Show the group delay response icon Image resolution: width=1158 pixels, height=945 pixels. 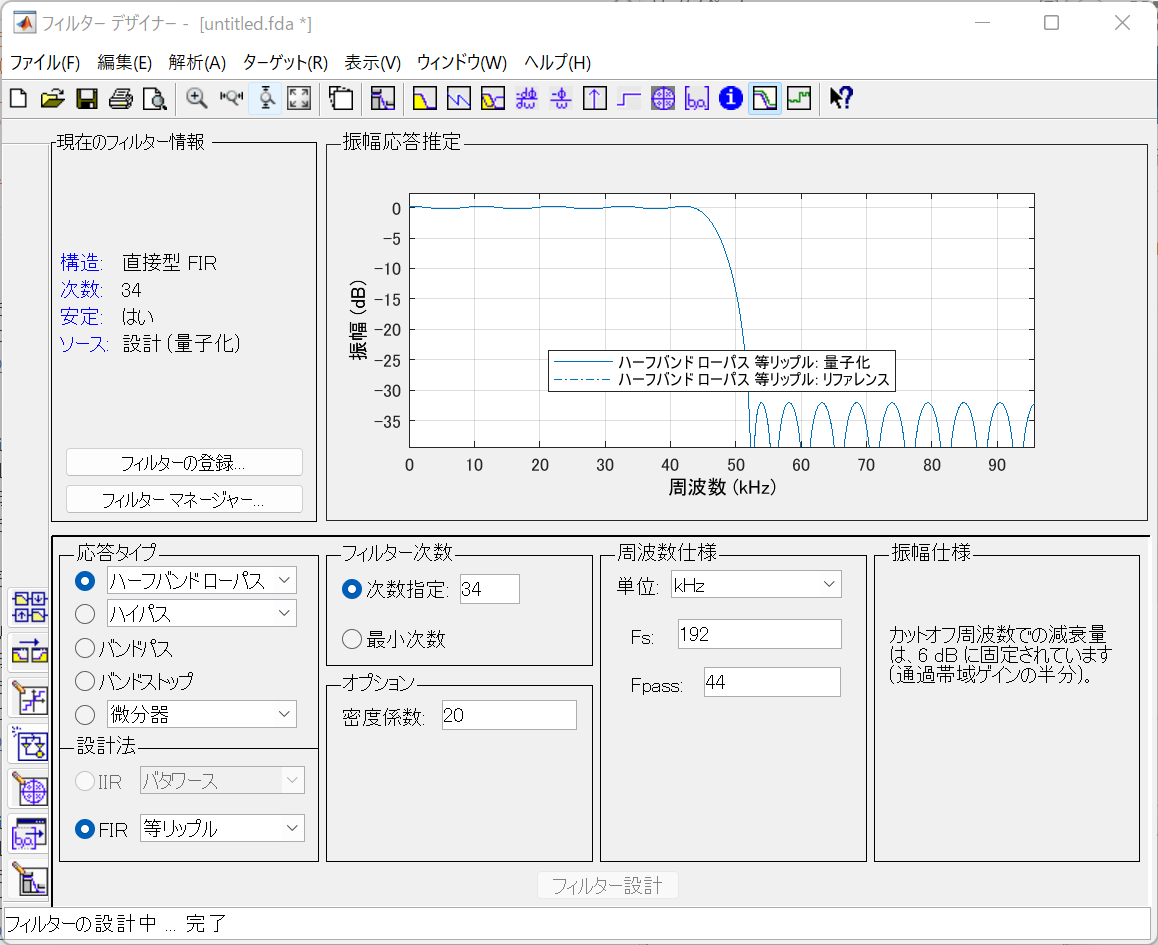527,98
